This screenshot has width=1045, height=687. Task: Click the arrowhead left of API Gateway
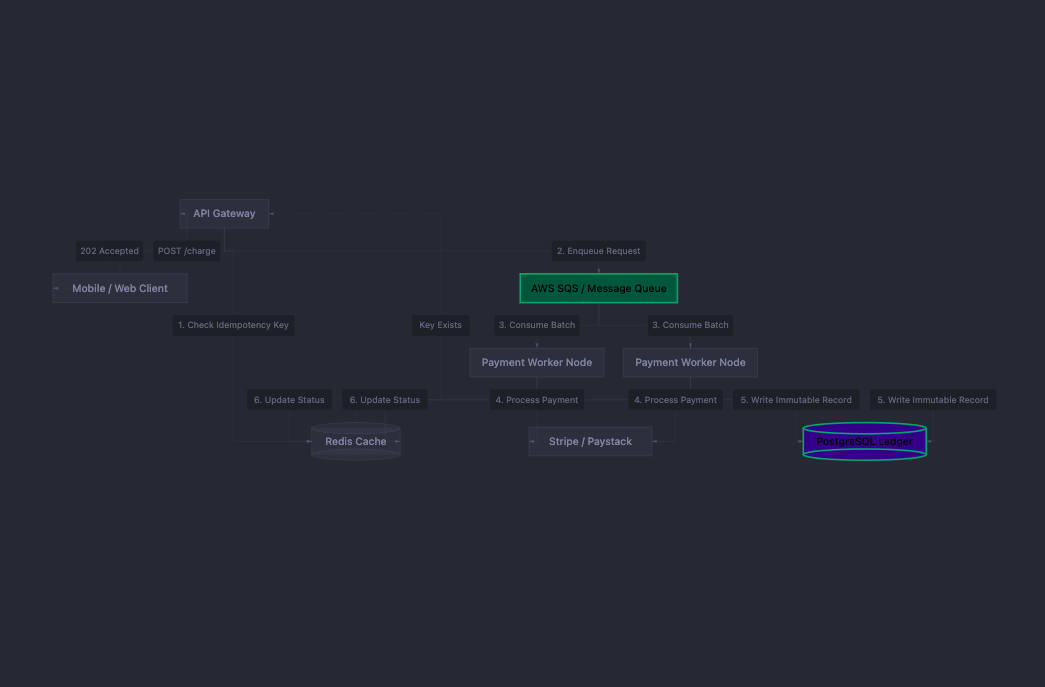point(181,213)
